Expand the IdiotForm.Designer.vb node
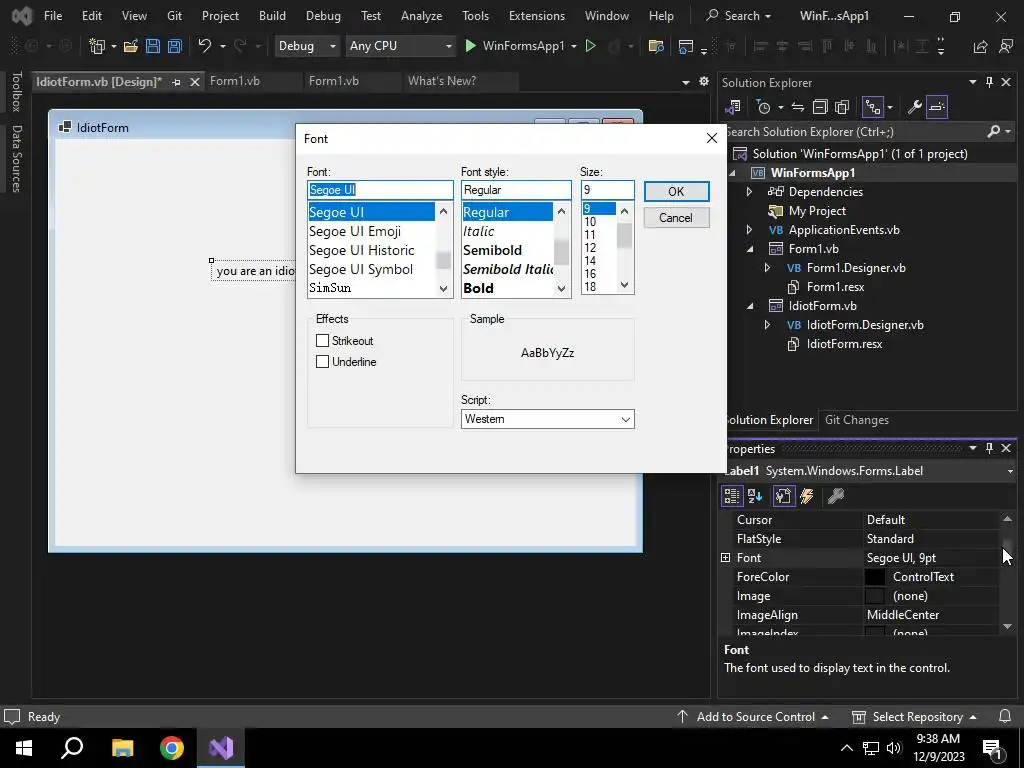Screen dimensions: 1024x768 click(x=767, y=325)
